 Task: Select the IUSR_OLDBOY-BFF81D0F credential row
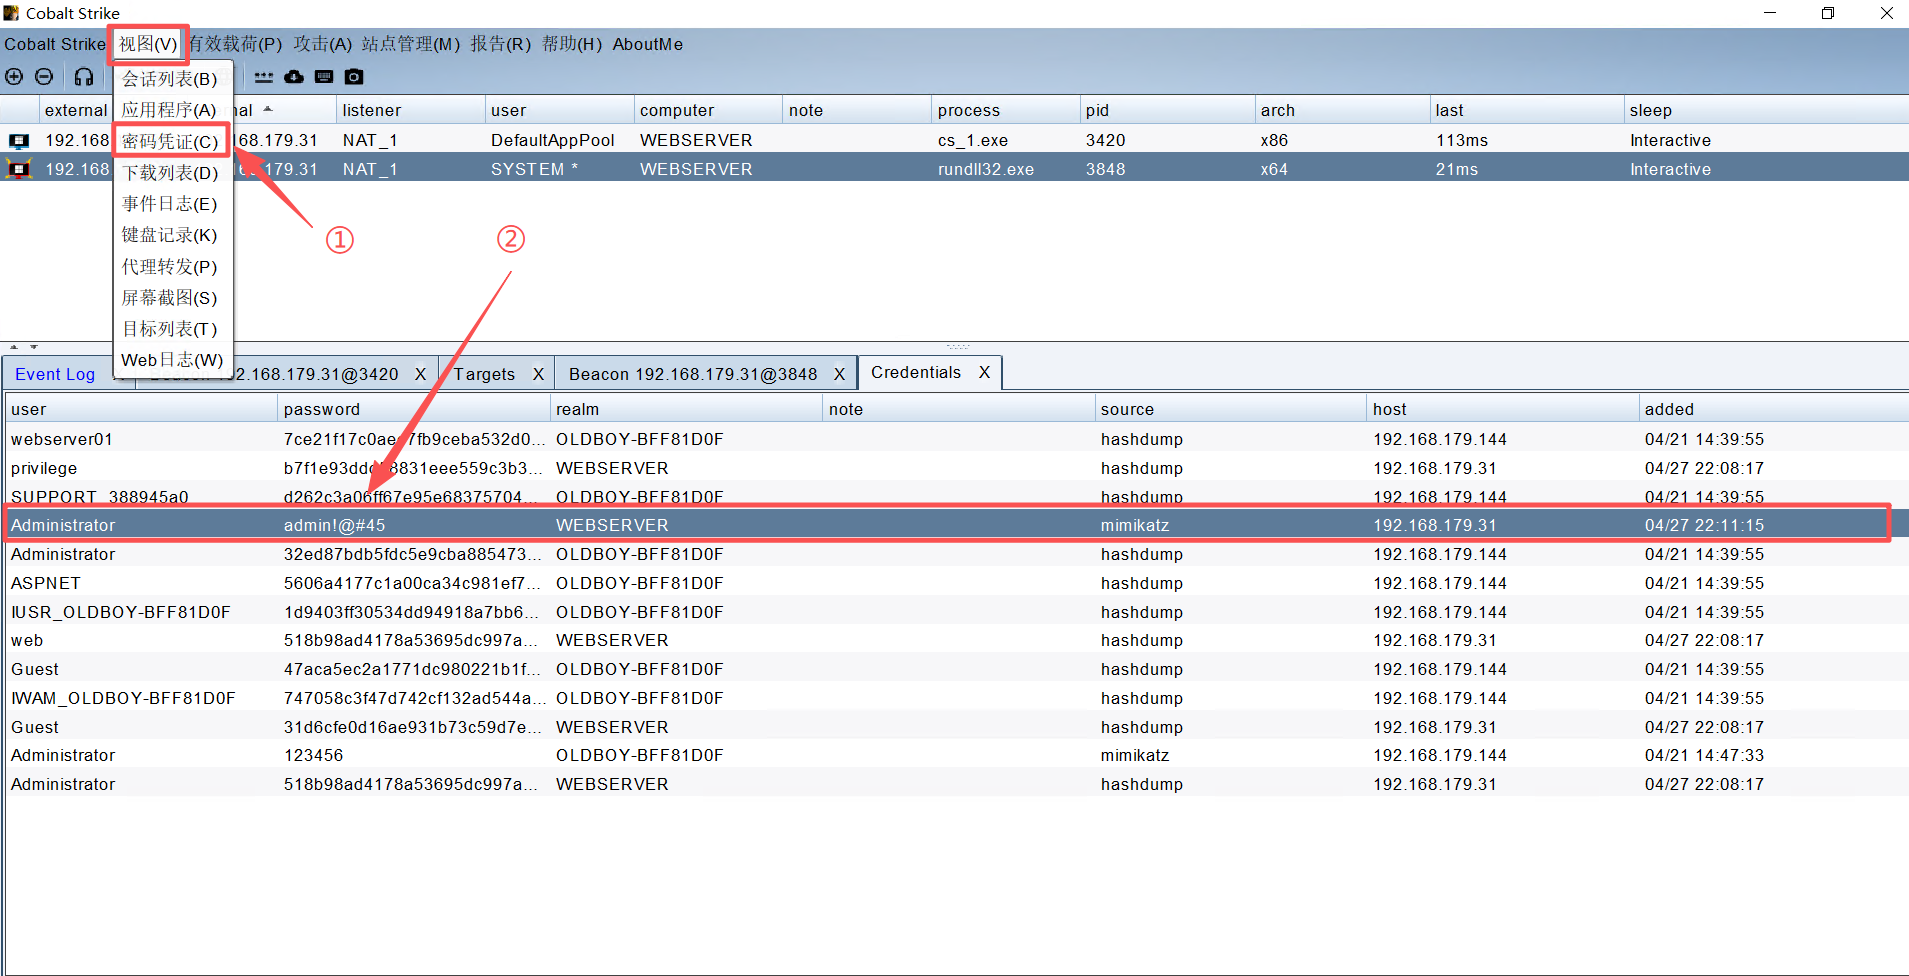pyautogui.click(x=956, y=612)
